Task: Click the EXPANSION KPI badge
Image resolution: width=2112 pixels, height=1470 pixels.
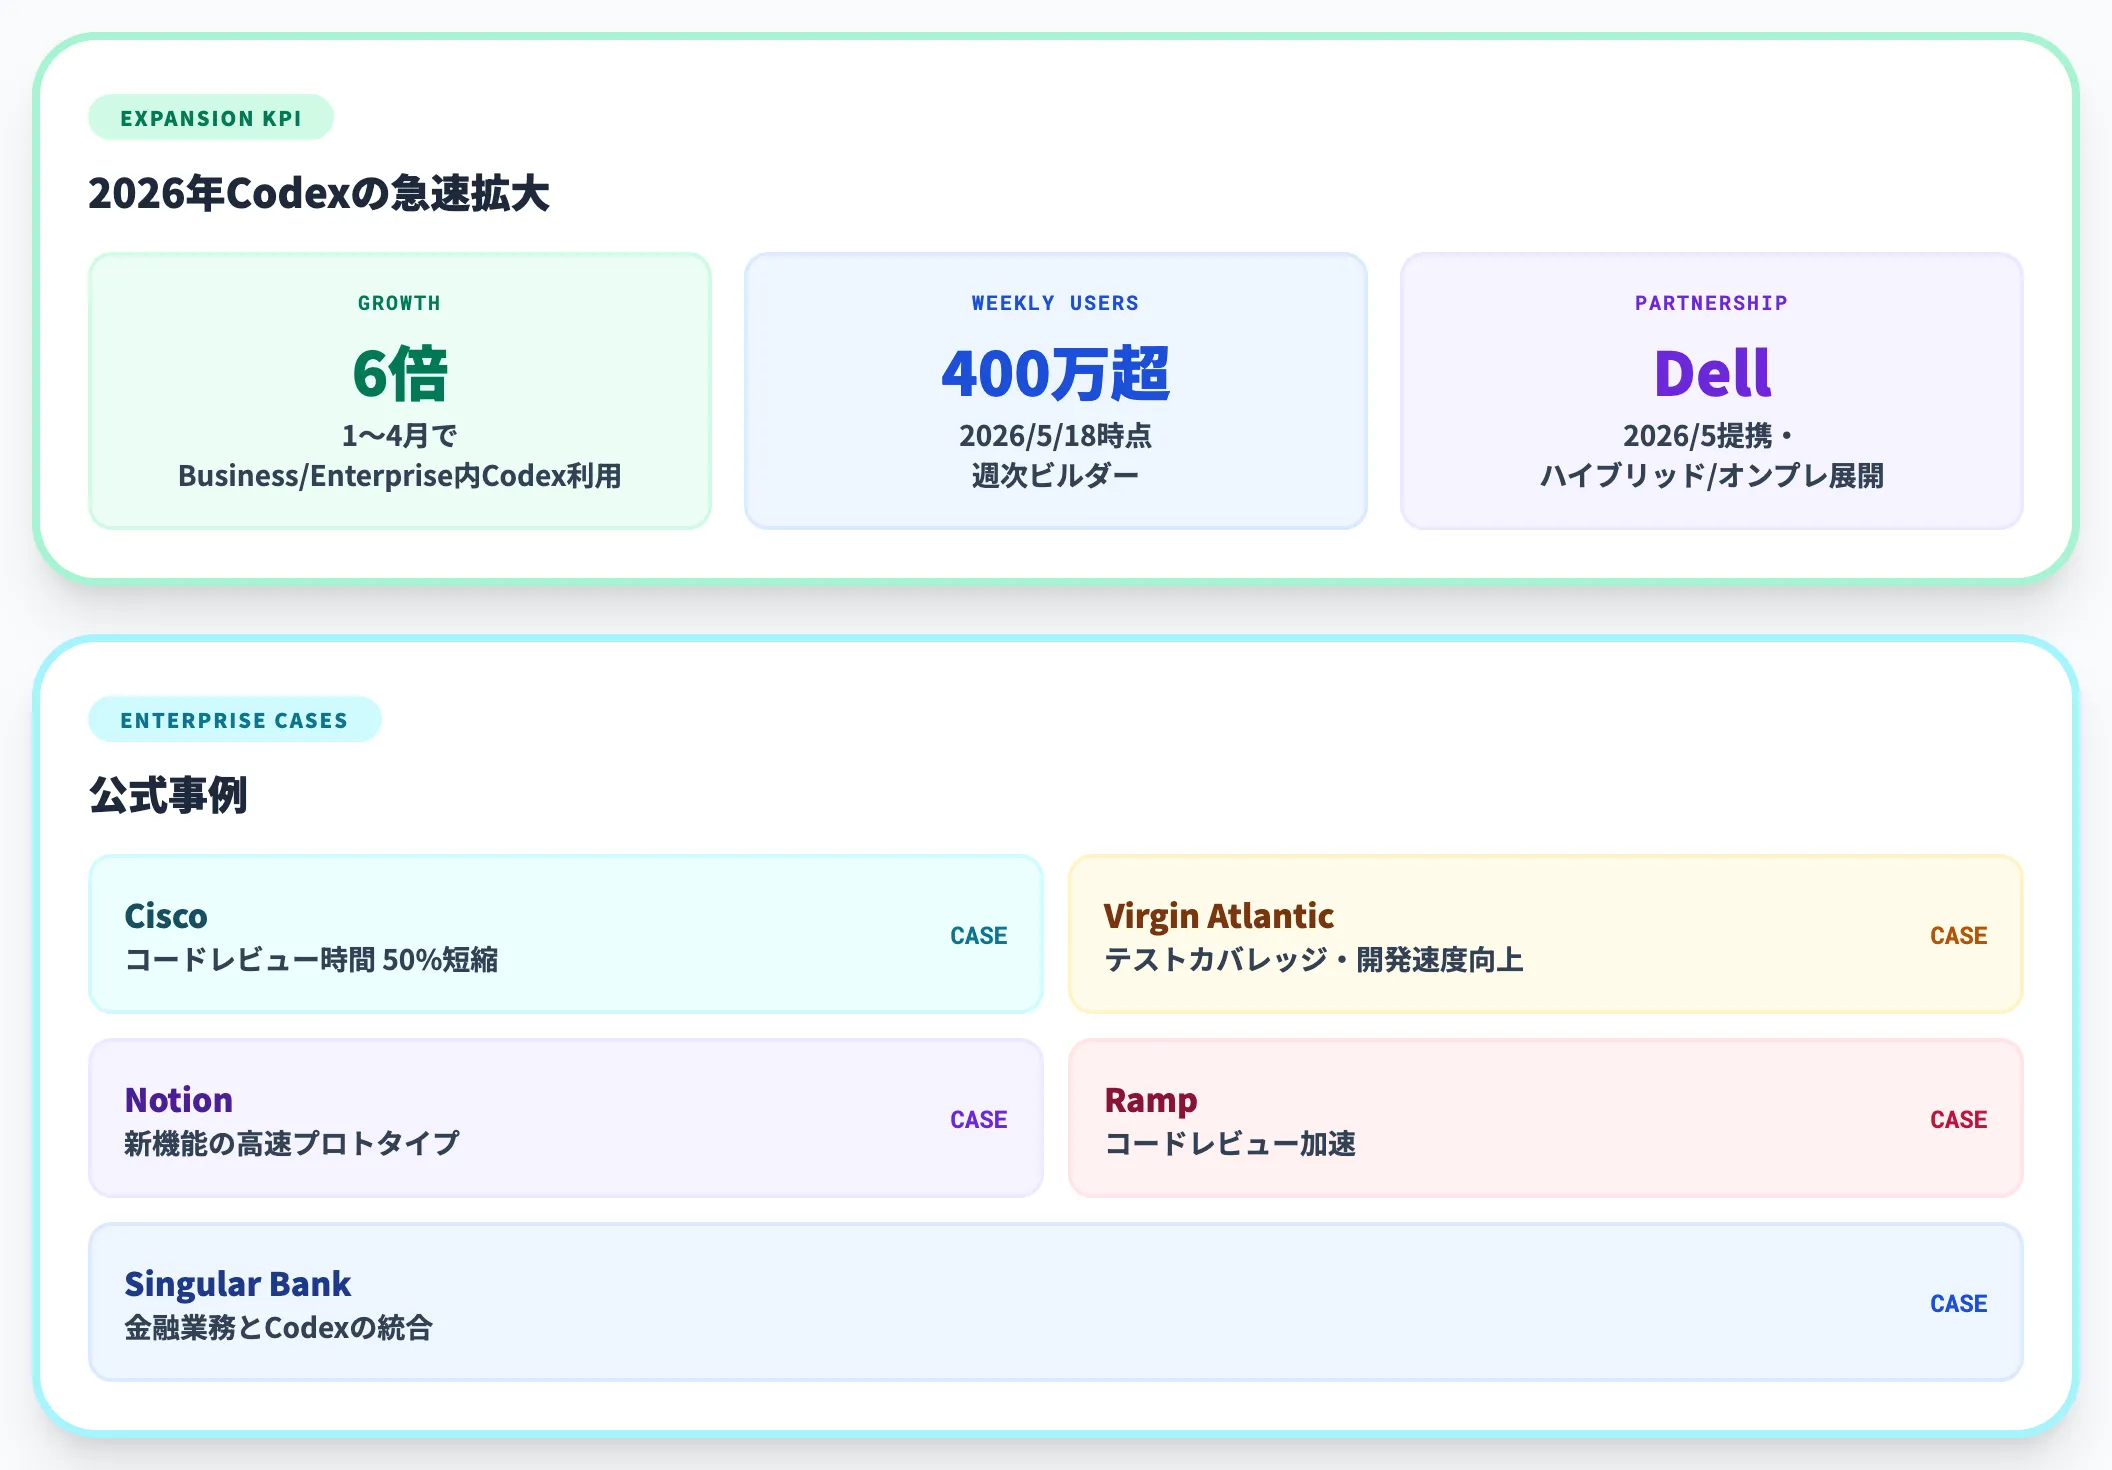Action: click(x=211, y=118)
